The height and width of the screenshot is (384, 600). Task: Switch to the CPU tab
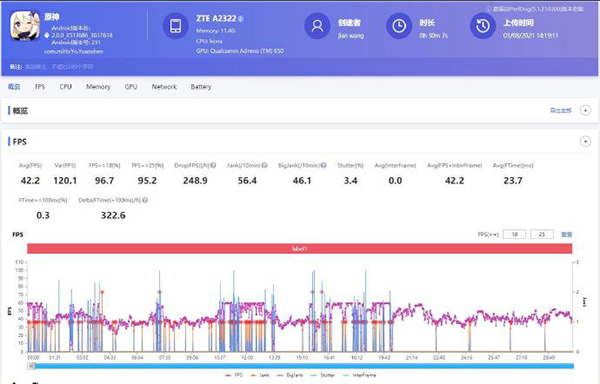coord(65,87)
